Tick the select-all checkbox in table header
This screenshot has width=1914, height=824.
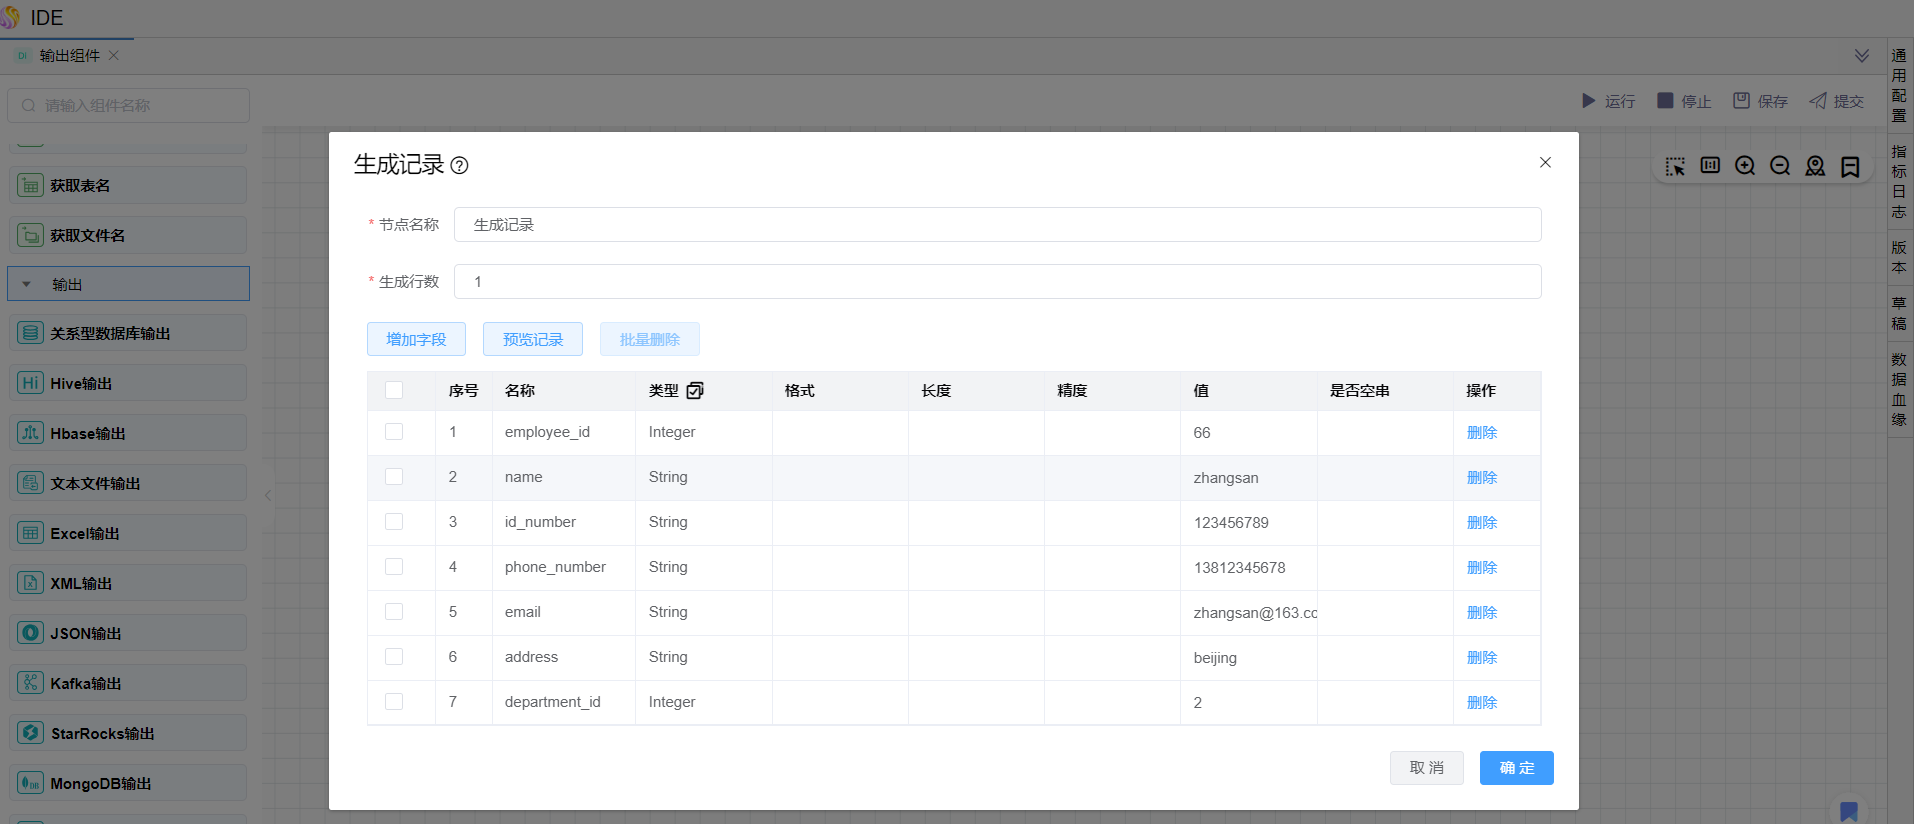click(x=394, y=391)
